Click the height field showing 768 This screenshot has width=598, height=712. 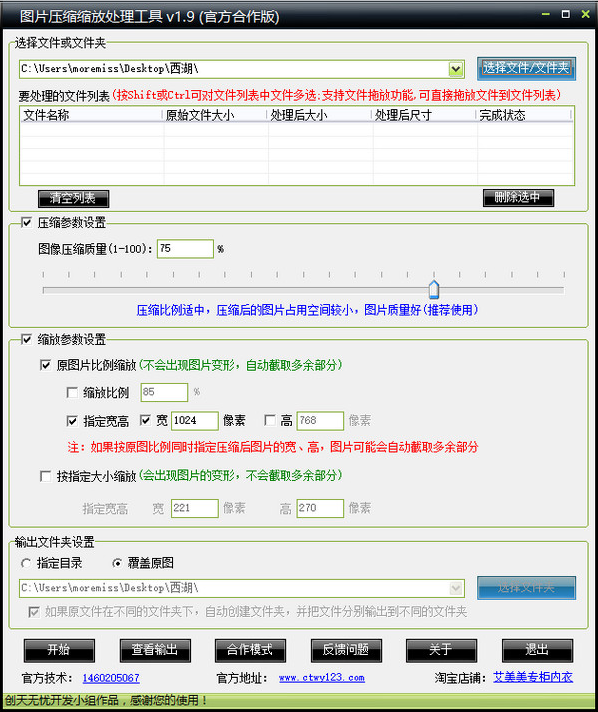pyautogui.click(x=320, y=421)
